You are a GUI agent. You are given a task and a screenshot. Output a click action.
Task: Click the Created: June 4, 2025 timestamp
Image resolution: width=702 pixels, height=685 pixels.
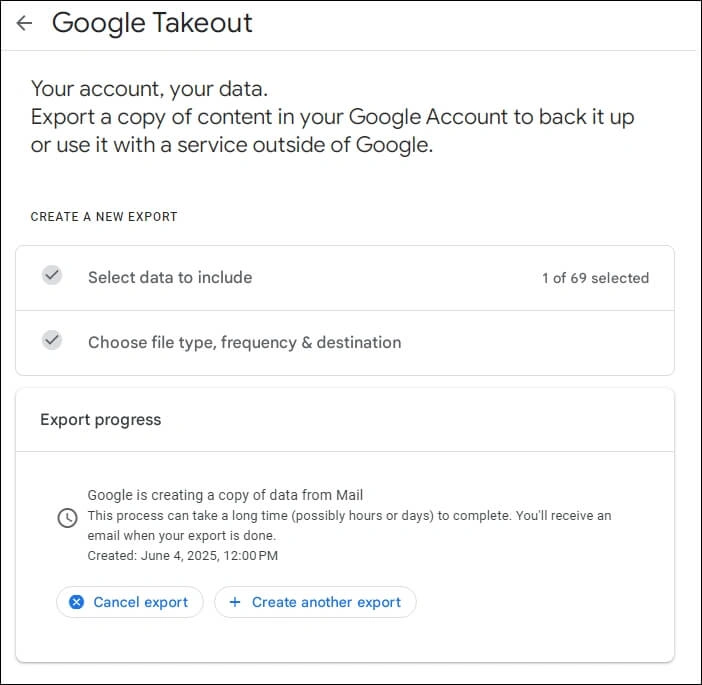click(x=183, y=556)
